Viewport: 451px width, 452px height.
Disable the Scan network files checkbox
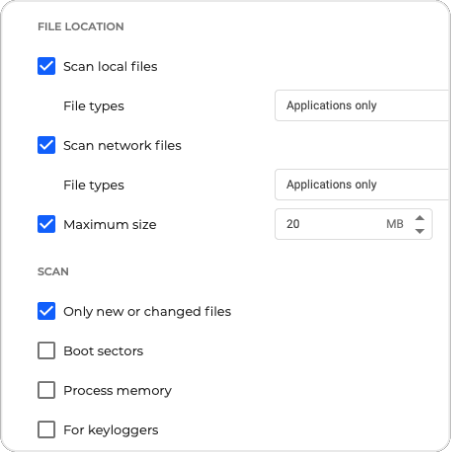coord(46,145)
